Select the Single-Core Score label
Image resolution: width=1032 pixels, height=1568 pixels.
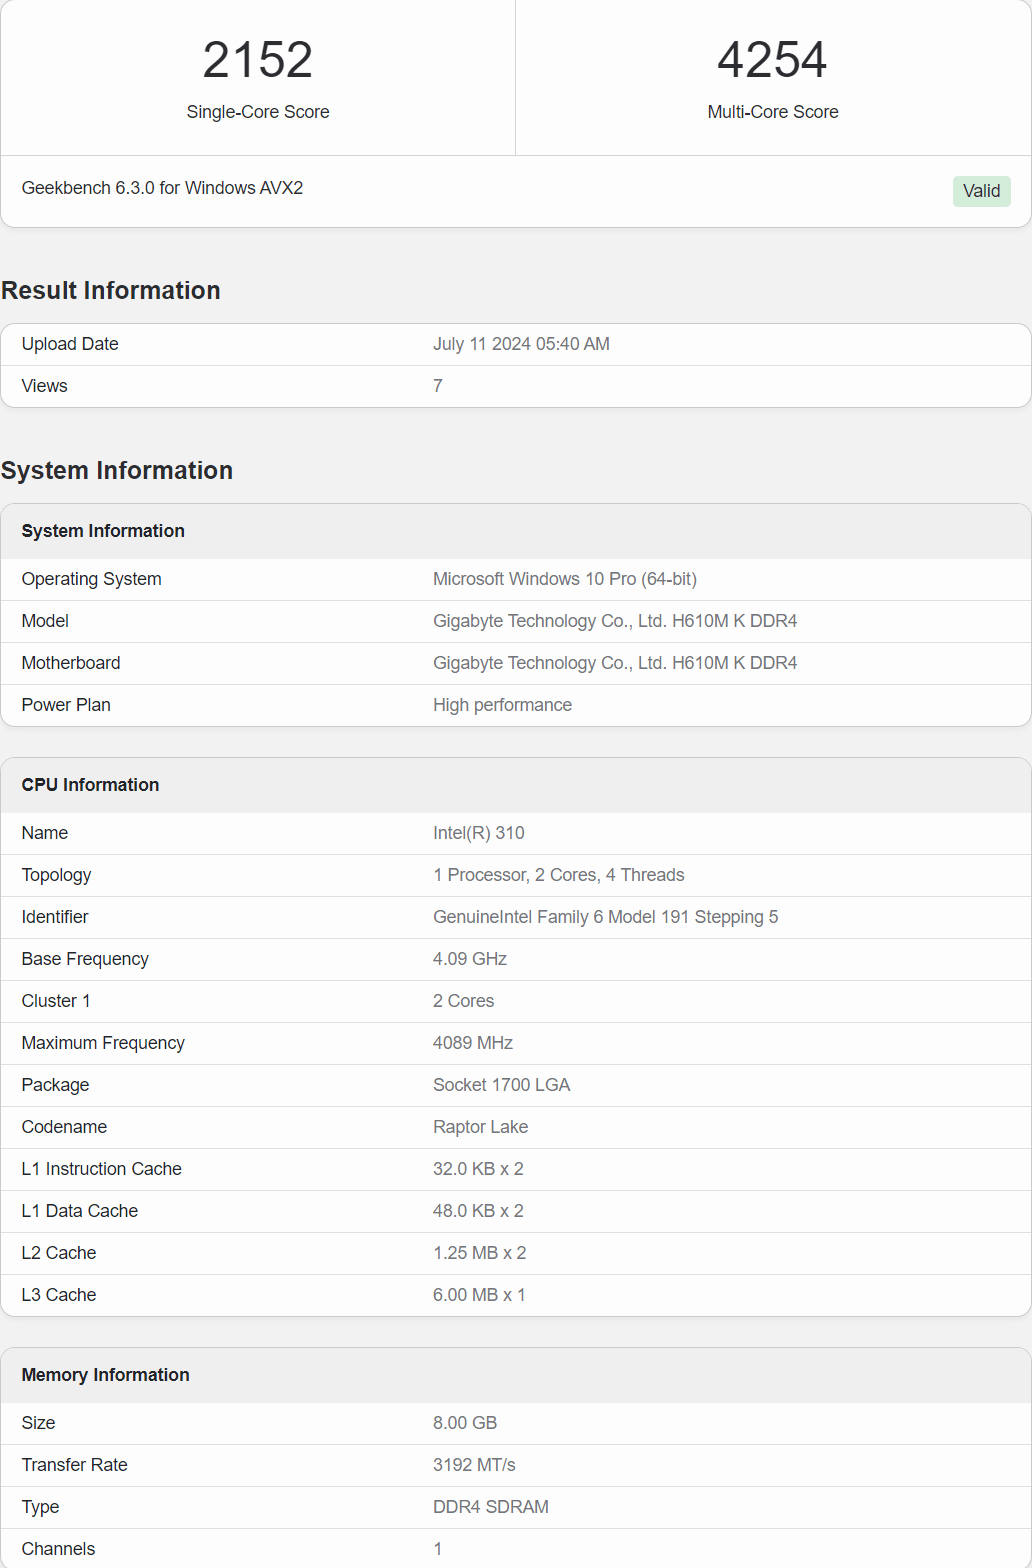click(258, 112)
